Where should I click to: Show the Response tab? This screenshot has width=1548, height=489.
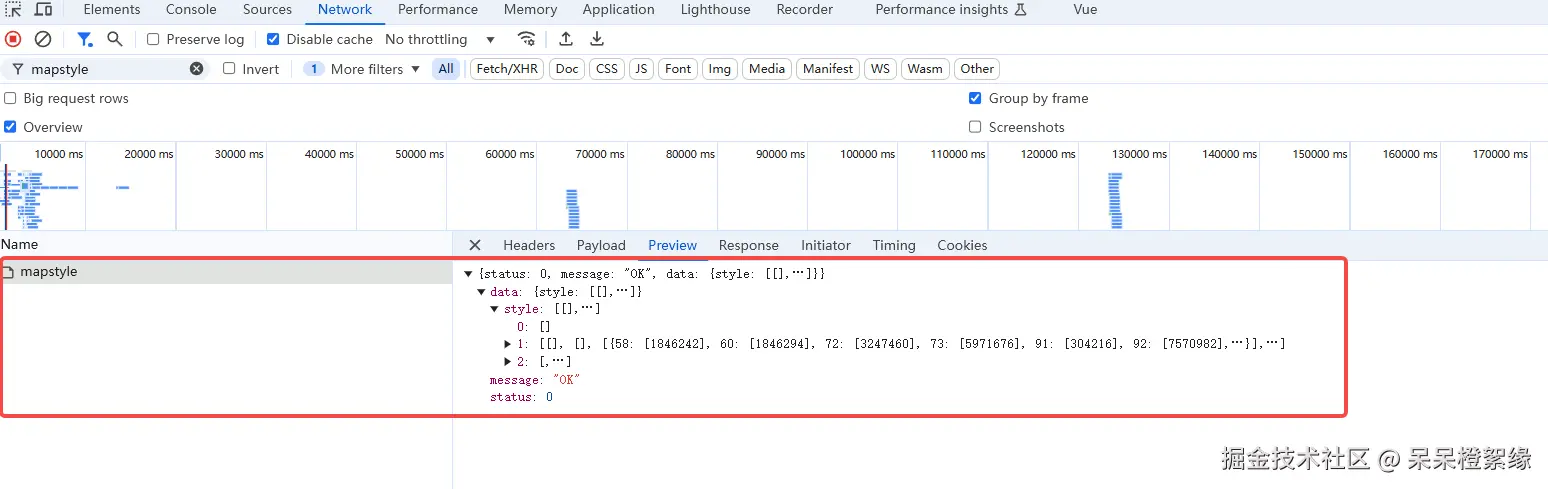pos(749,245)
